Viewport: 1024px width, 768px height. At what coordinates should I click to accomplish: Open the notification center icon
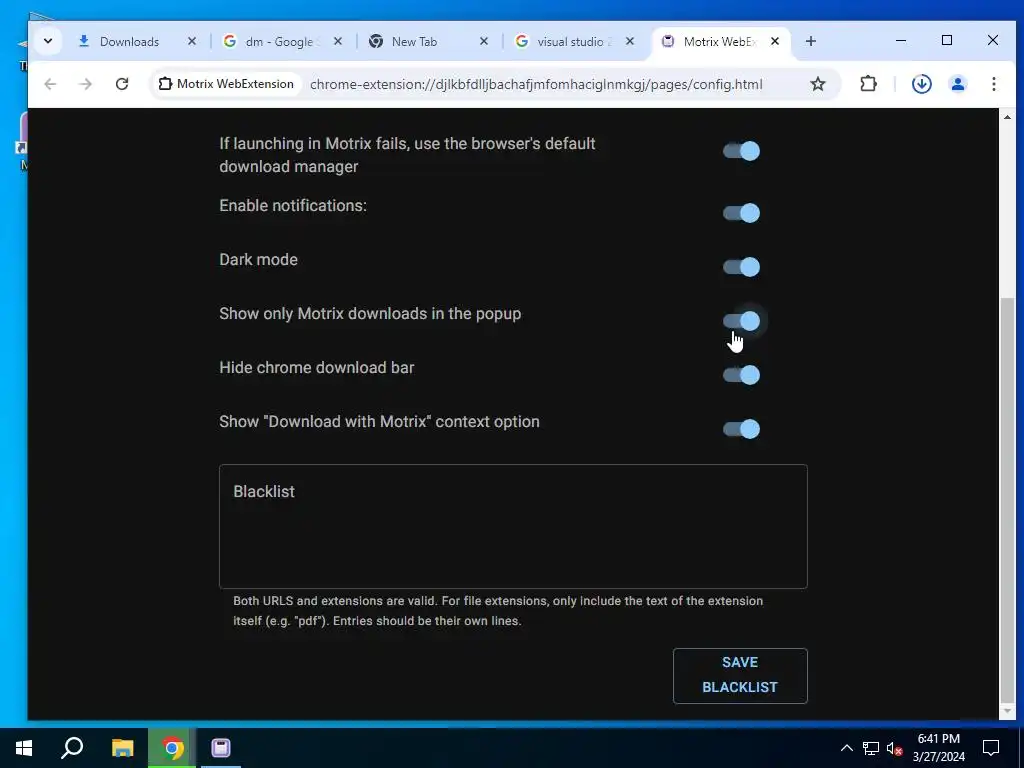991,748
